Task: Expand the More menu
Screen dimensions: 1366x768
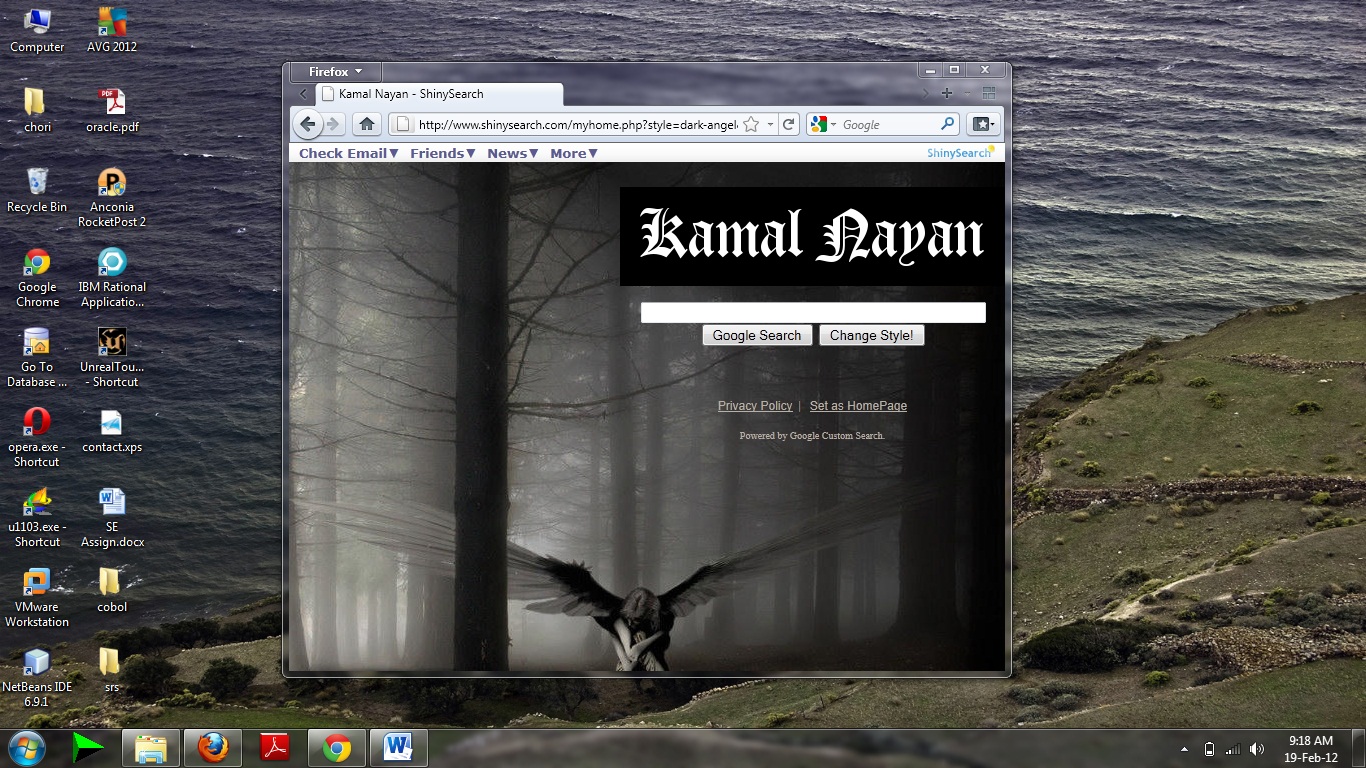Action: (574, 153)
